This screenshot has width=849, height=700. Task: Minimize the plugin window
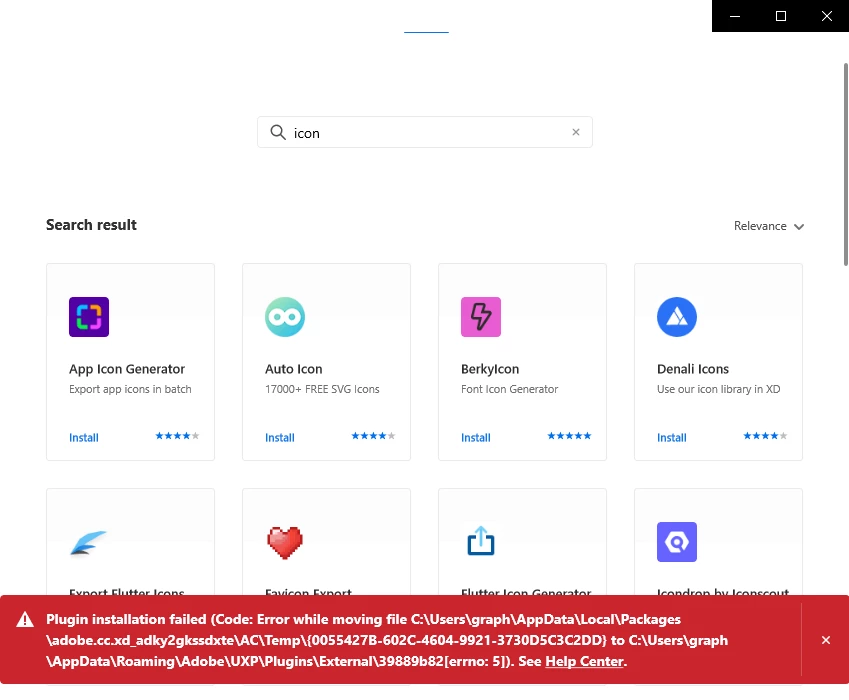(x=735, y=16)
